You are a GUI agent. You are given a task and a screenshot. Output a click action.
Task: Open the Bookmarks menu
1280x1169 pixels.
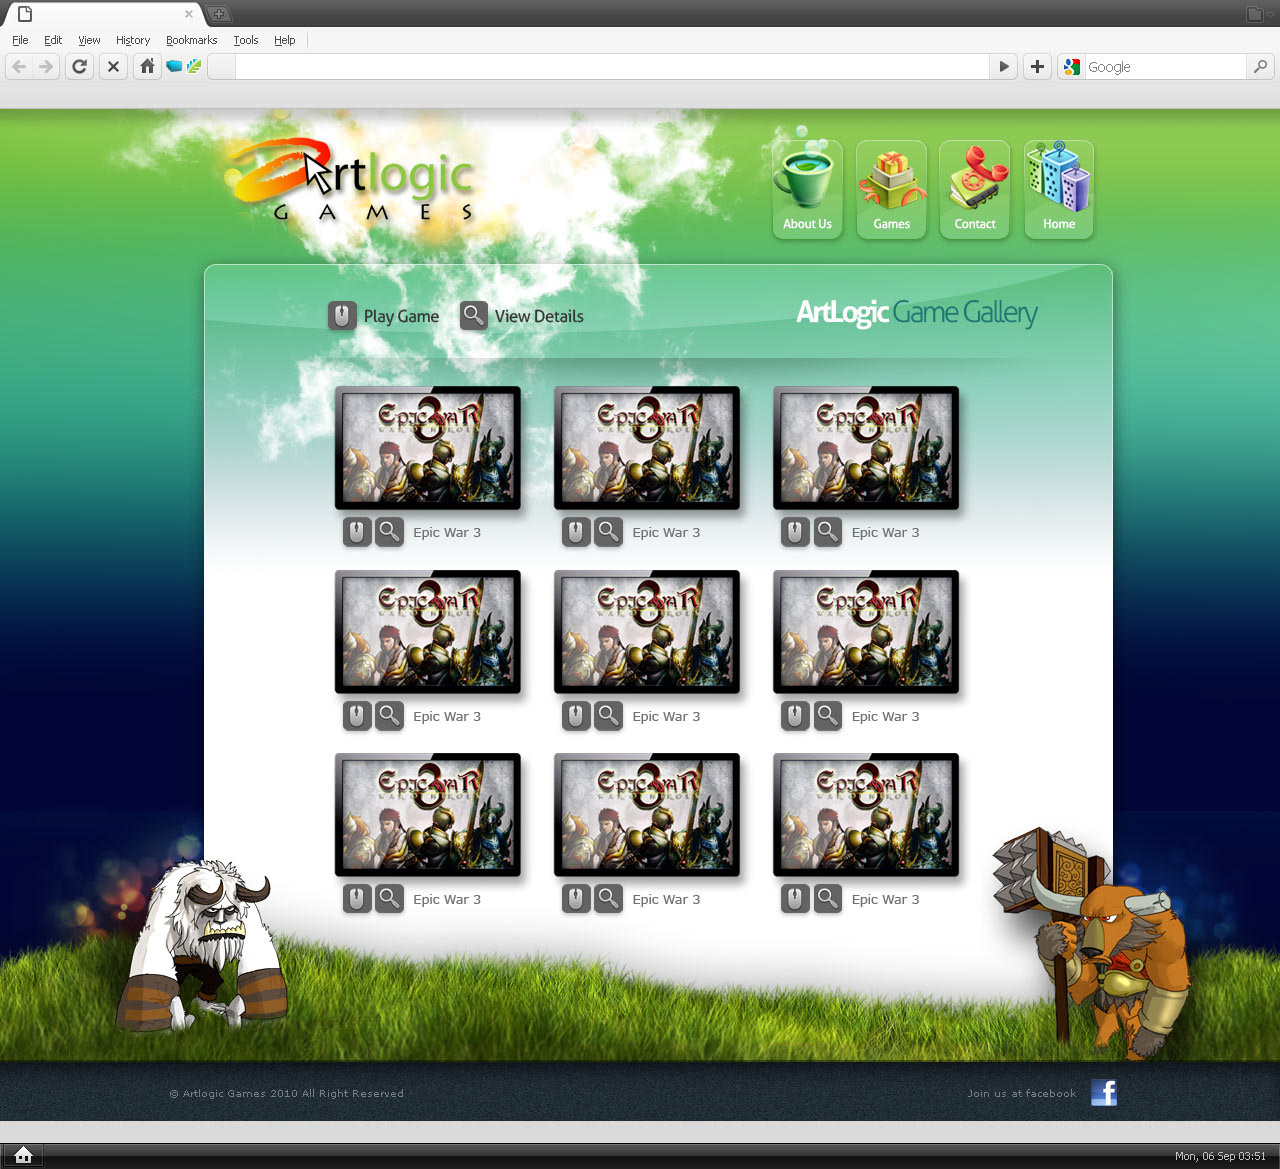coord(192,40)
